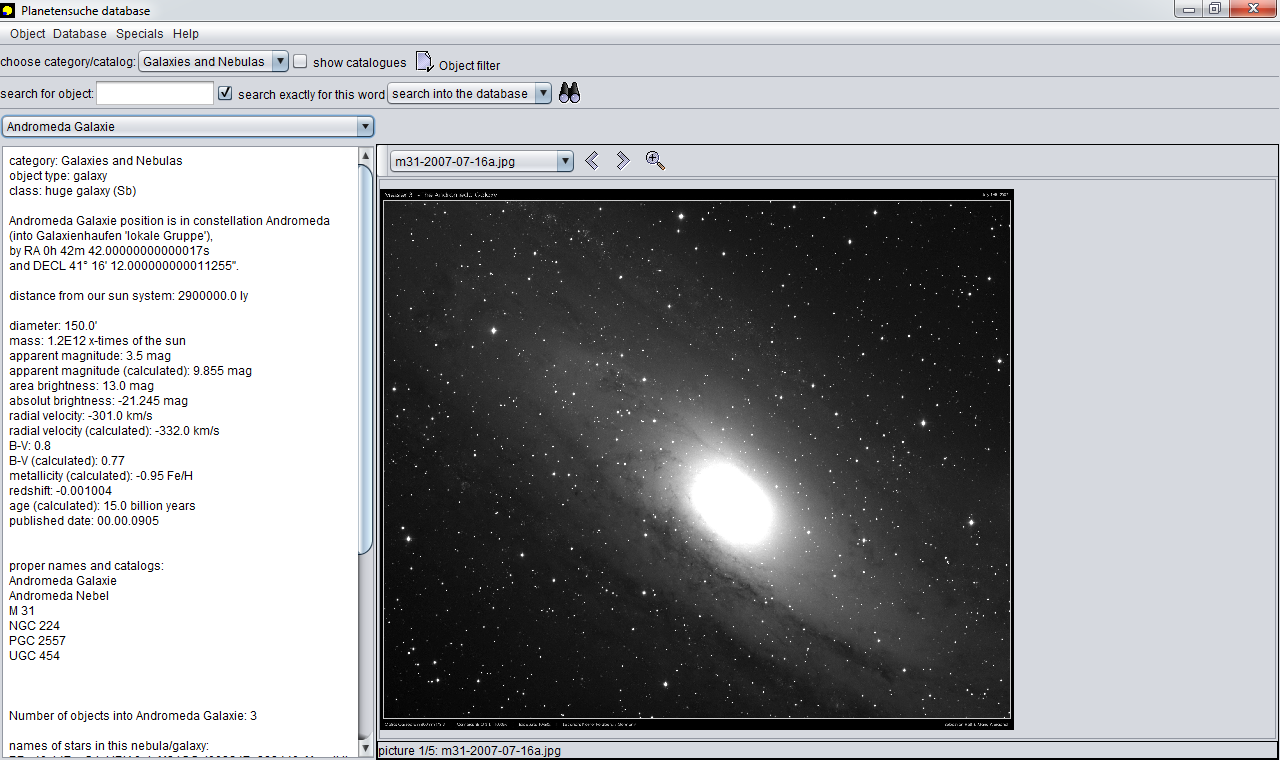This screenshot has width=1280, height=760.
Task: Click 'Number of objects into Andromeda Galaxie: 3'
Action: point(133,716)
